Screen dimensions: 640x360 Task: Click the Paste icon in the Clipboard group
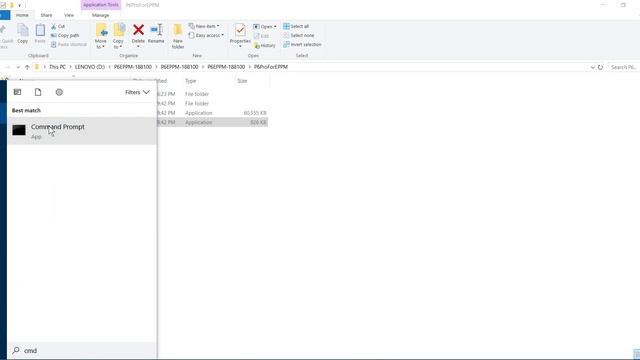click(x=40, y=33)
